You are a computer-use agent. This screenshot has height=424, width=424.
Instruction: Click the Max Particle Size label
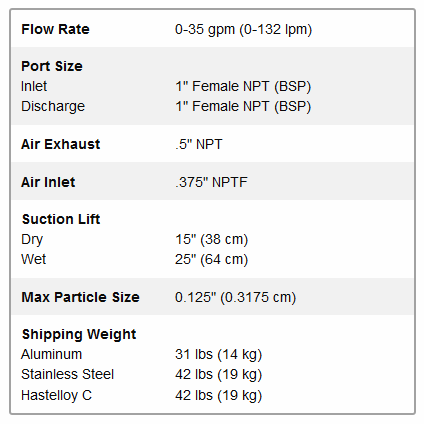tap(80, 297)
